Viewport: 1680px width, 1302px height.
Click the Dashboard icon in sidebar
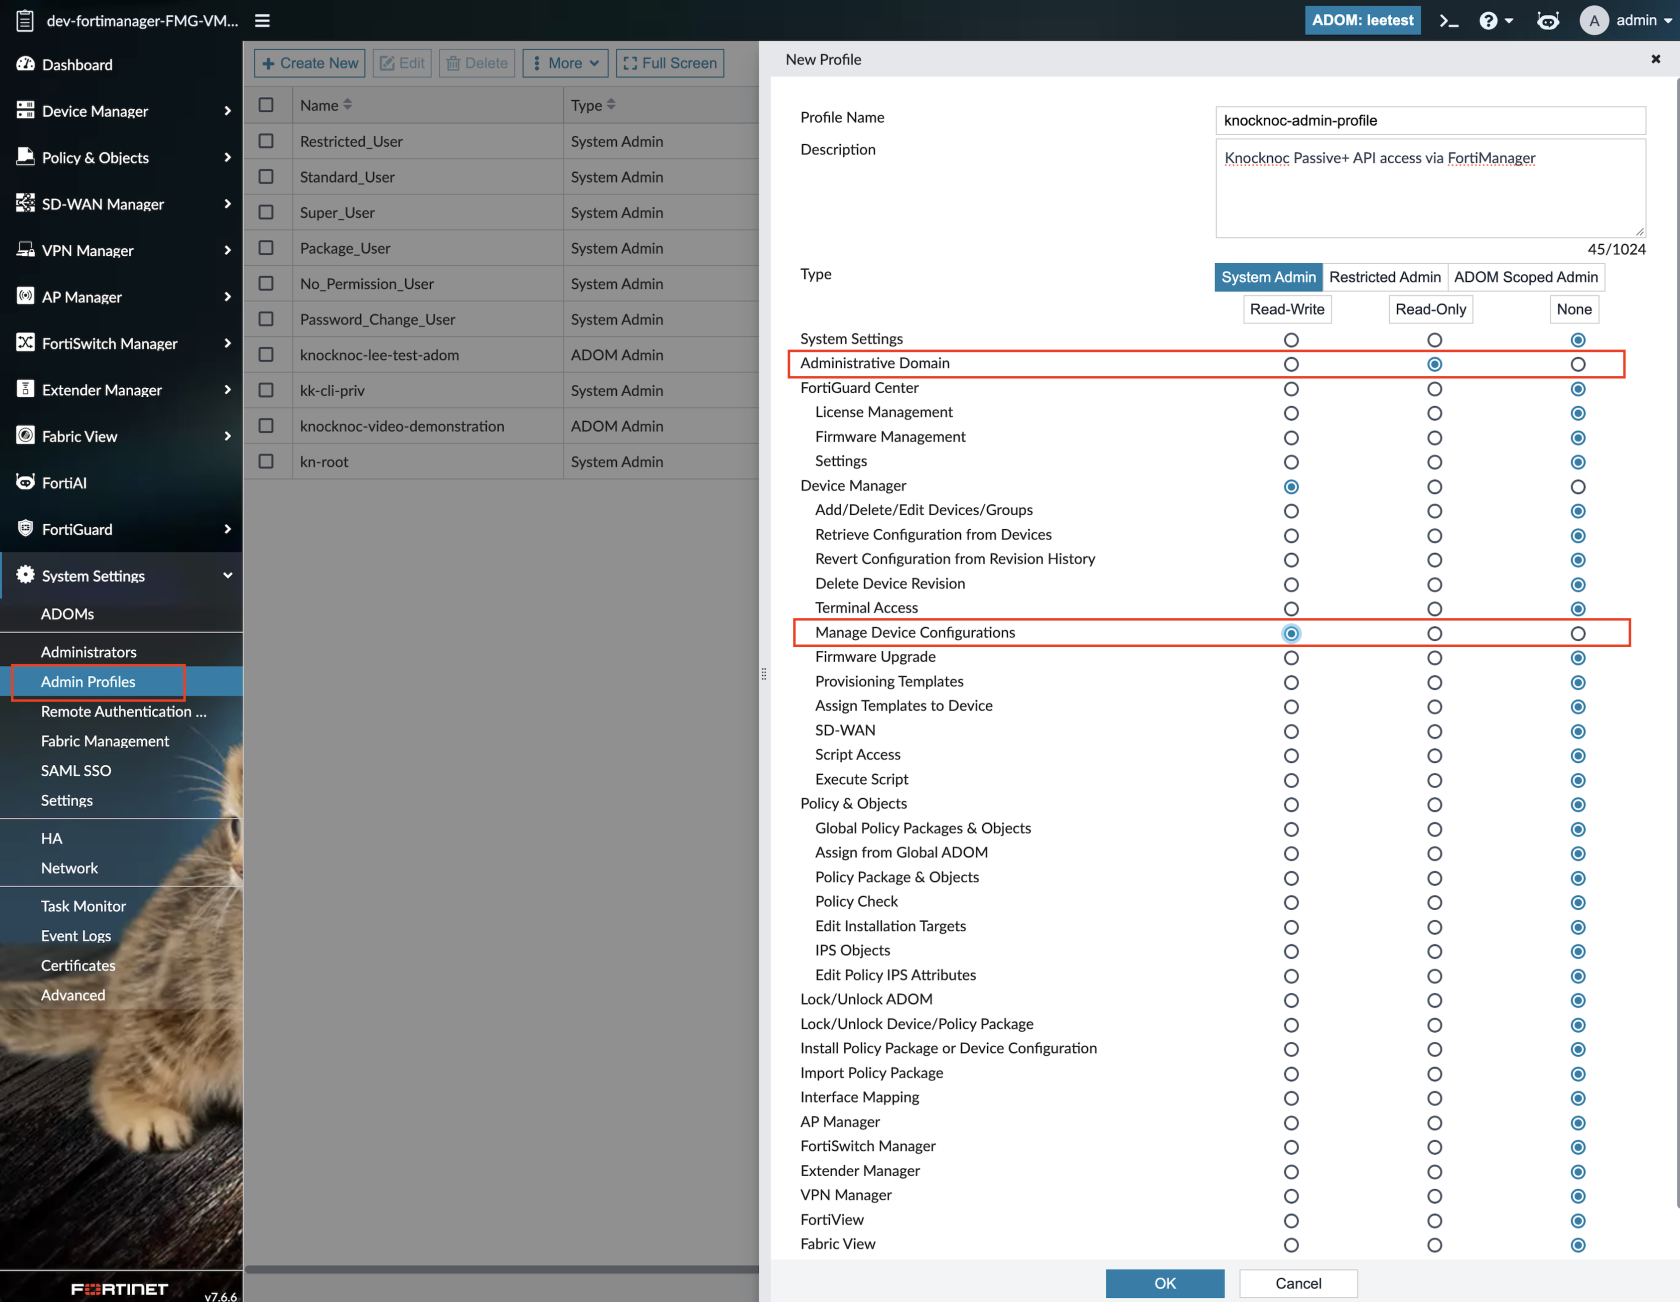tap(25, 64)
